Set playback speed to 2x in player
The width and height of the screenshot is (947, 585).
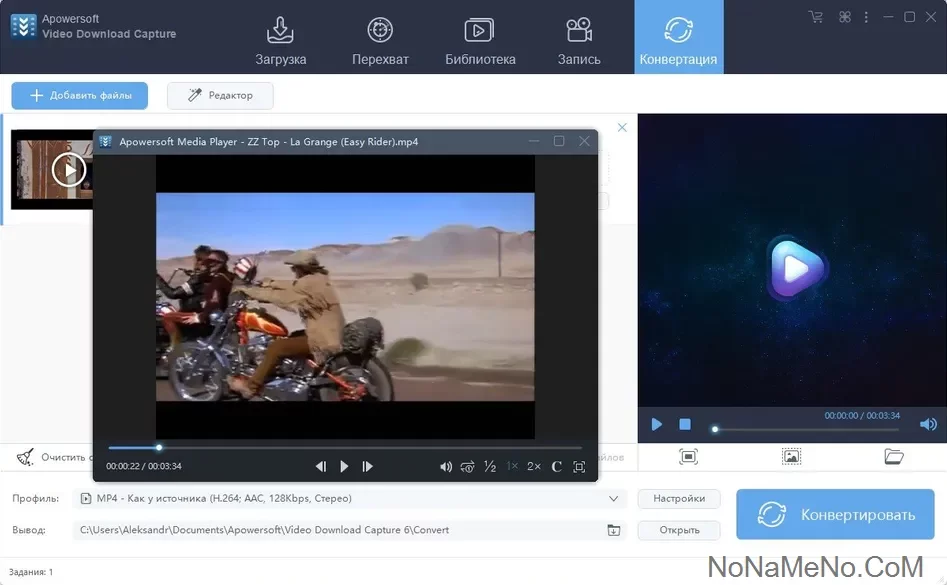tap(534, 466)
